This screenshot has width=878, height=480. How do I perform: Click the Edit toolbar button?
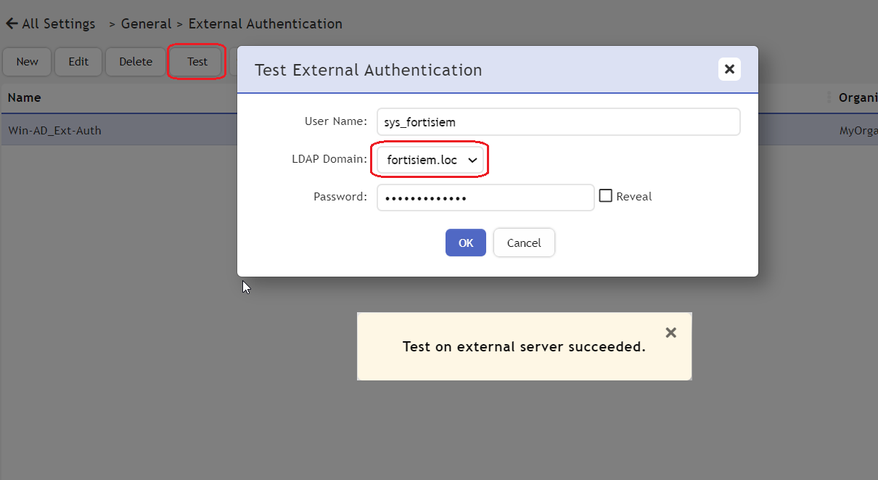tap(78, 62)
